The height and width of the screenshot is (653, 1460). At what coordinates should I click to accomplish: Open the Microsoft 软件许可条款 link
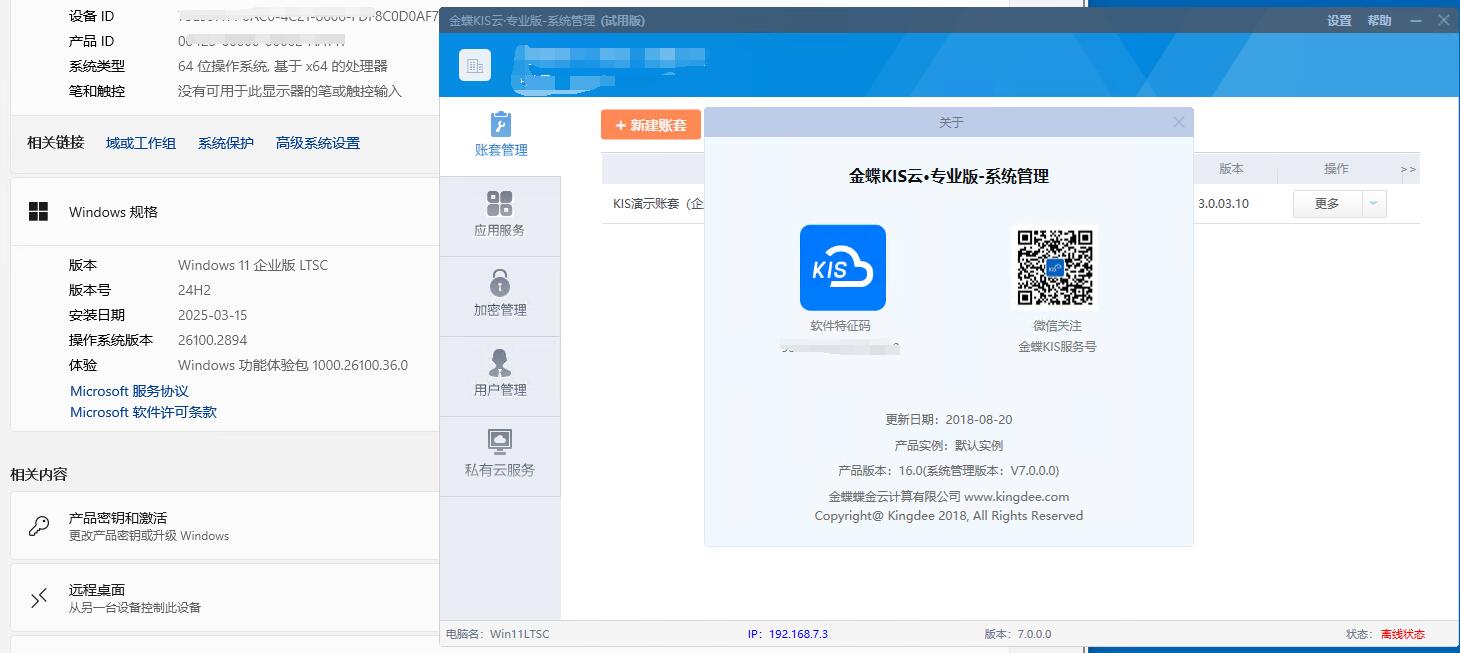point(143,412)
